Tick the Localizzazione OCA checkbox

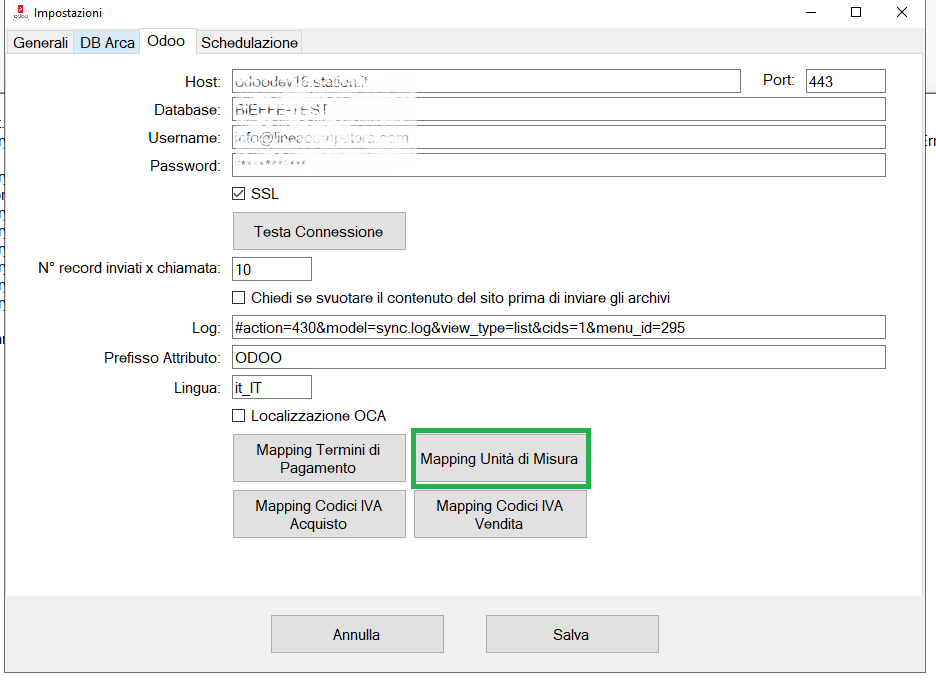click(239, 416)
